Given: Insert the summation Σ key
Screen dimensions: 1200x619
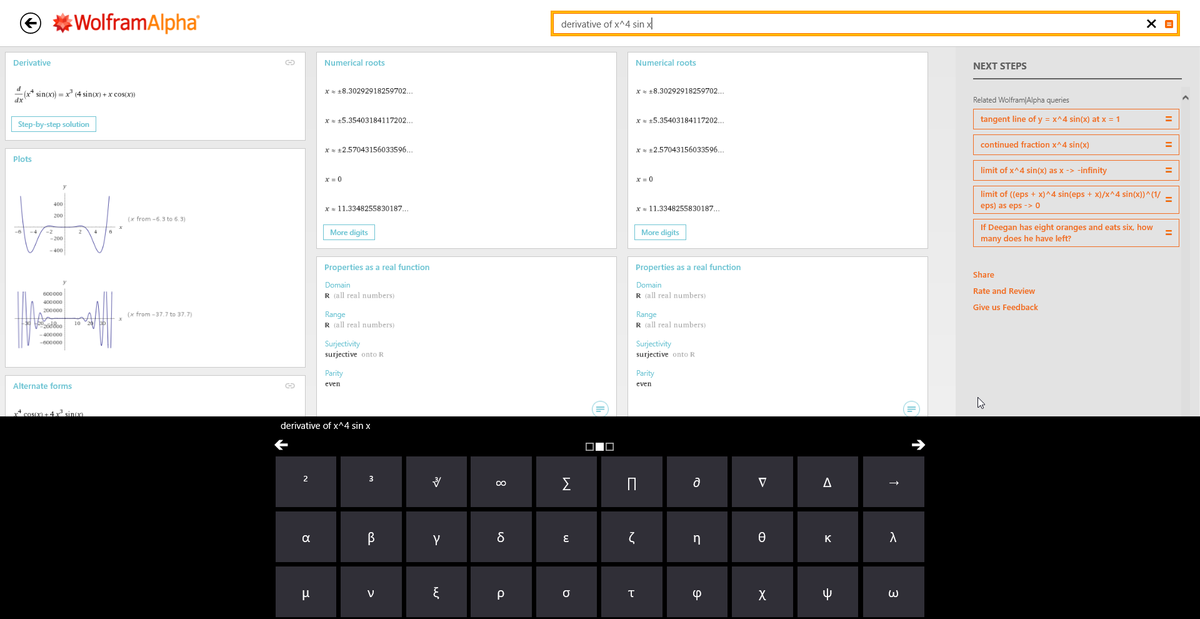Looking at the screenshot, I should coord(566,481).
